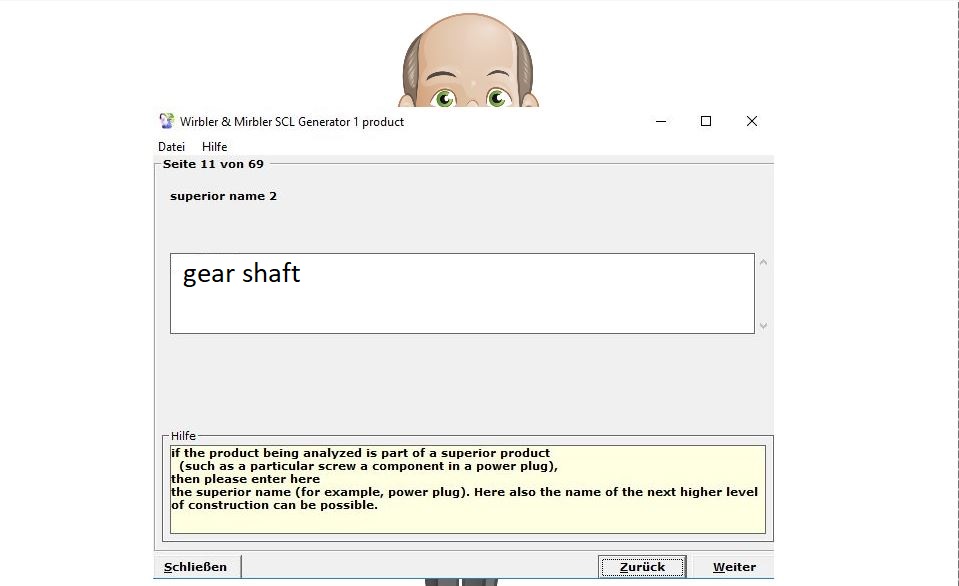
Task: Close the SCL Generator window
Action: [751, 121]
